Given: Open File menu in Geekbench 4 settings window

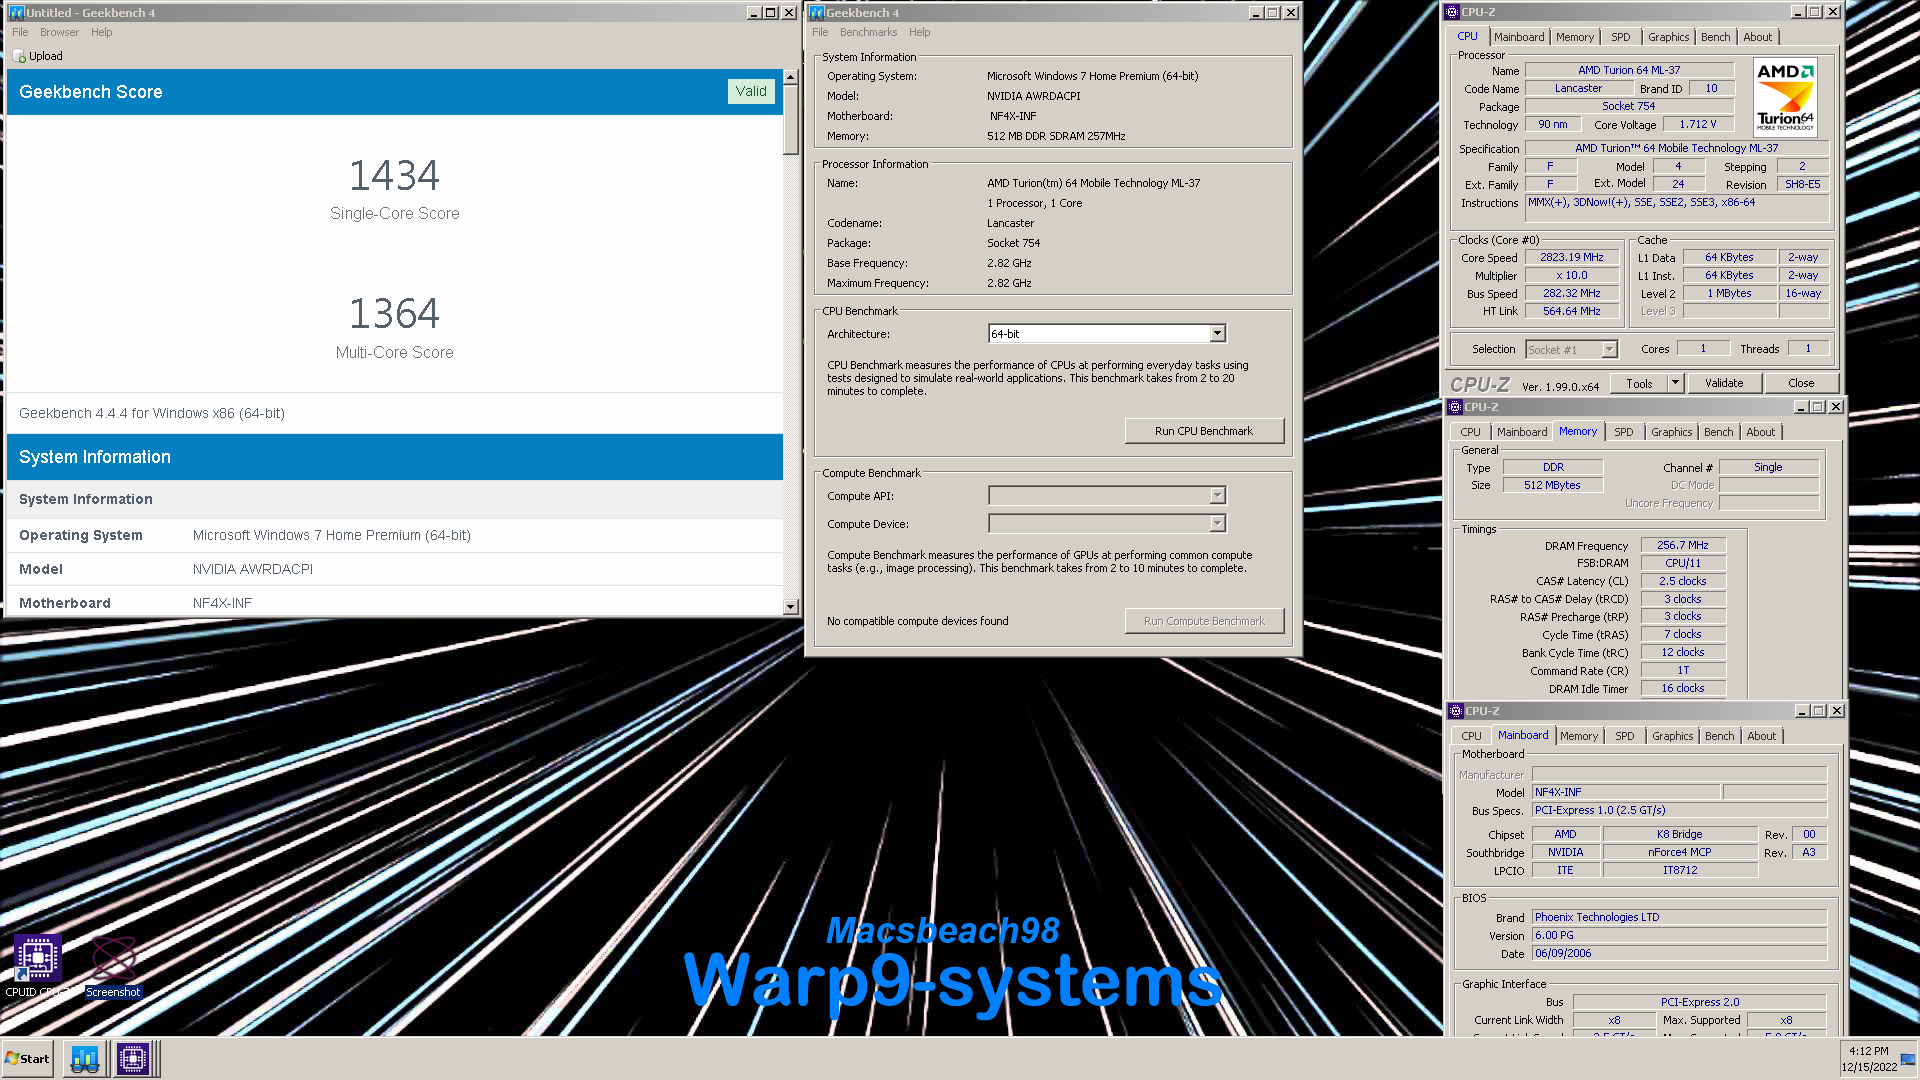Looking at the screenshot, I should coord(820,32).
